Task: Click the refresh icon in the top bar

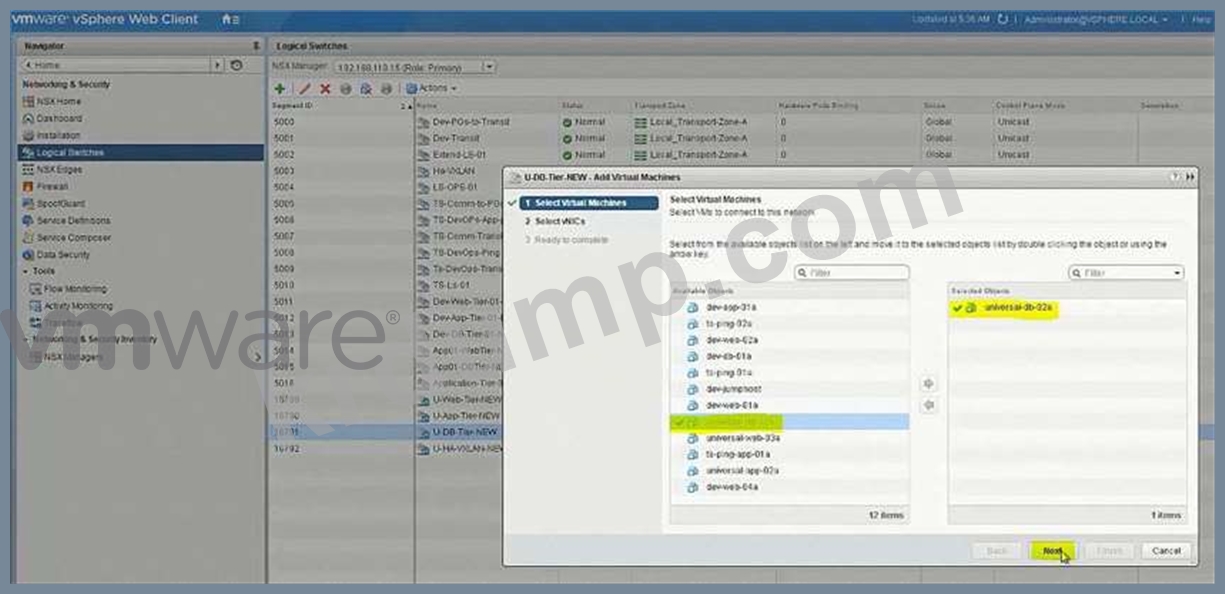Action: coord(1003,19)
